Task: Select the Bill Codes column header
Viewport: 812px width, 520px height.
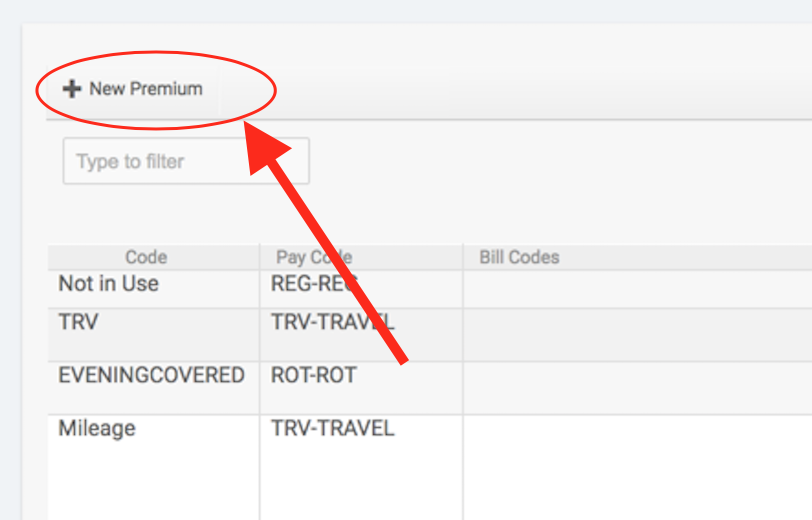Action: pyautogui.click(x=519, y=257)
